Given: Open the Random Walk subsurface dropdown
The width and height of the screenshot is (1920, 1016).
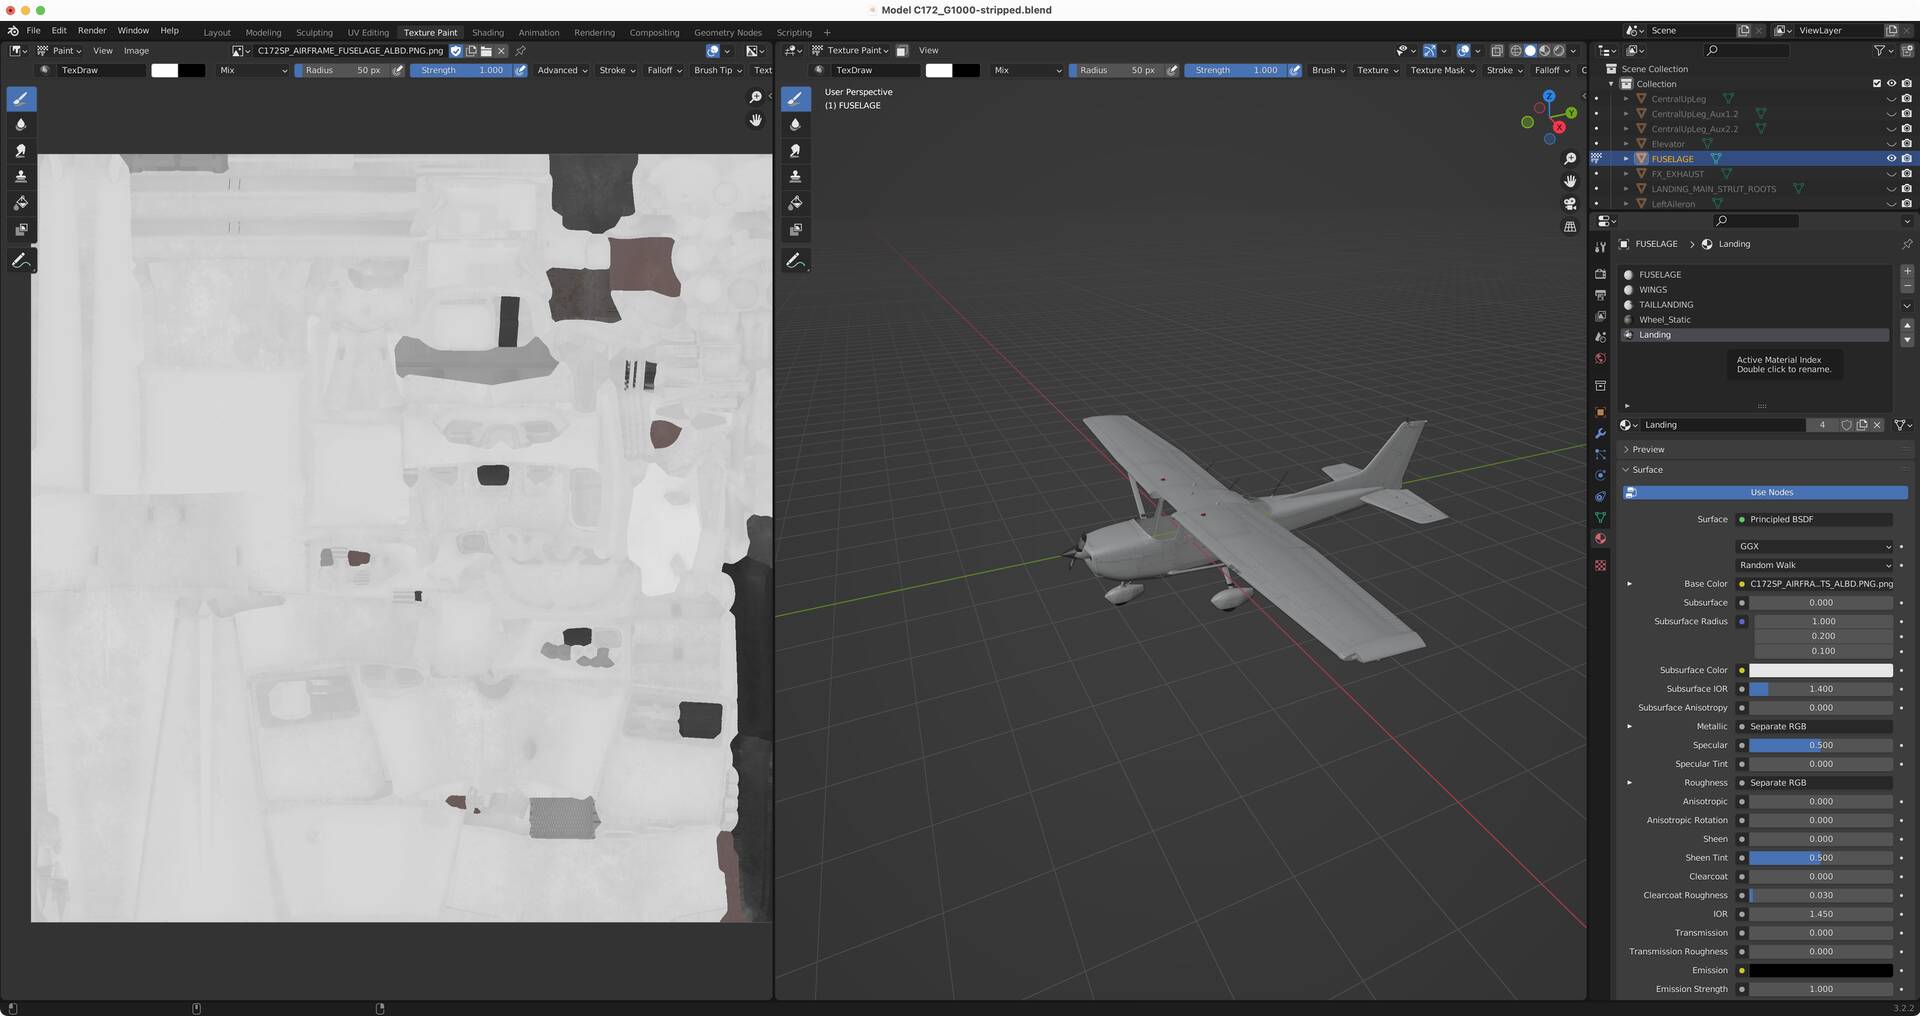Looking at the screenshot, I should 1815,565.
